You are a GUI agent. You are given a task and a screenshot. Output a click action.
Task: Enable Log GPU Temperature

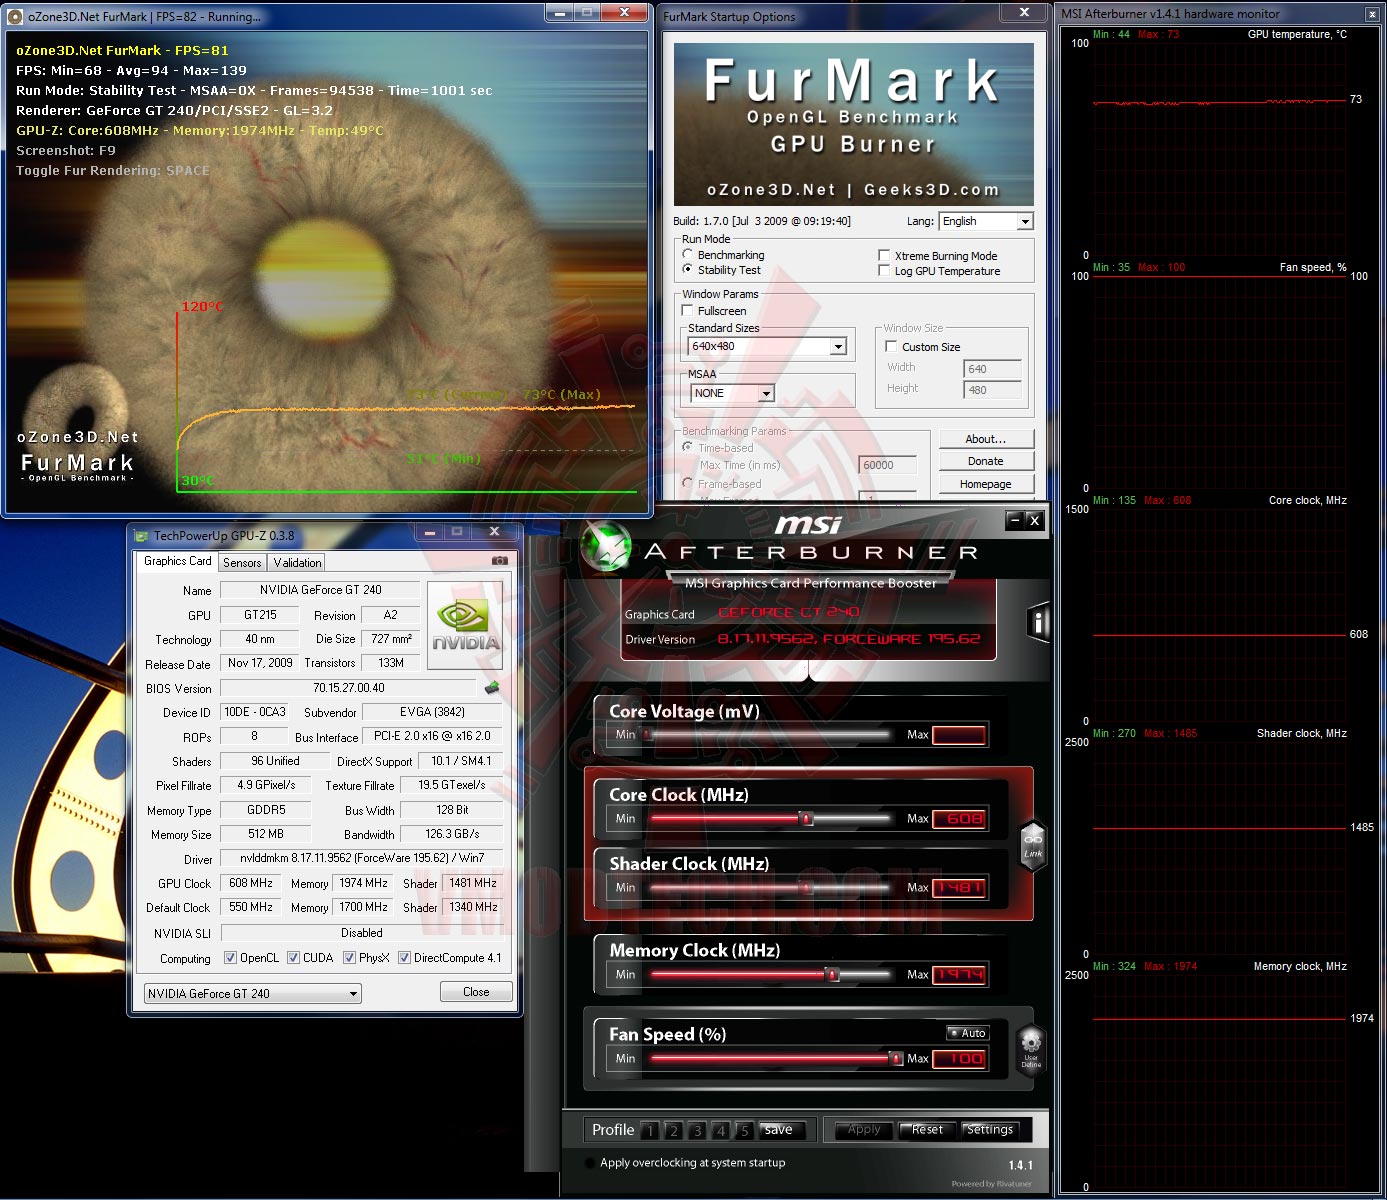(884, 271)
